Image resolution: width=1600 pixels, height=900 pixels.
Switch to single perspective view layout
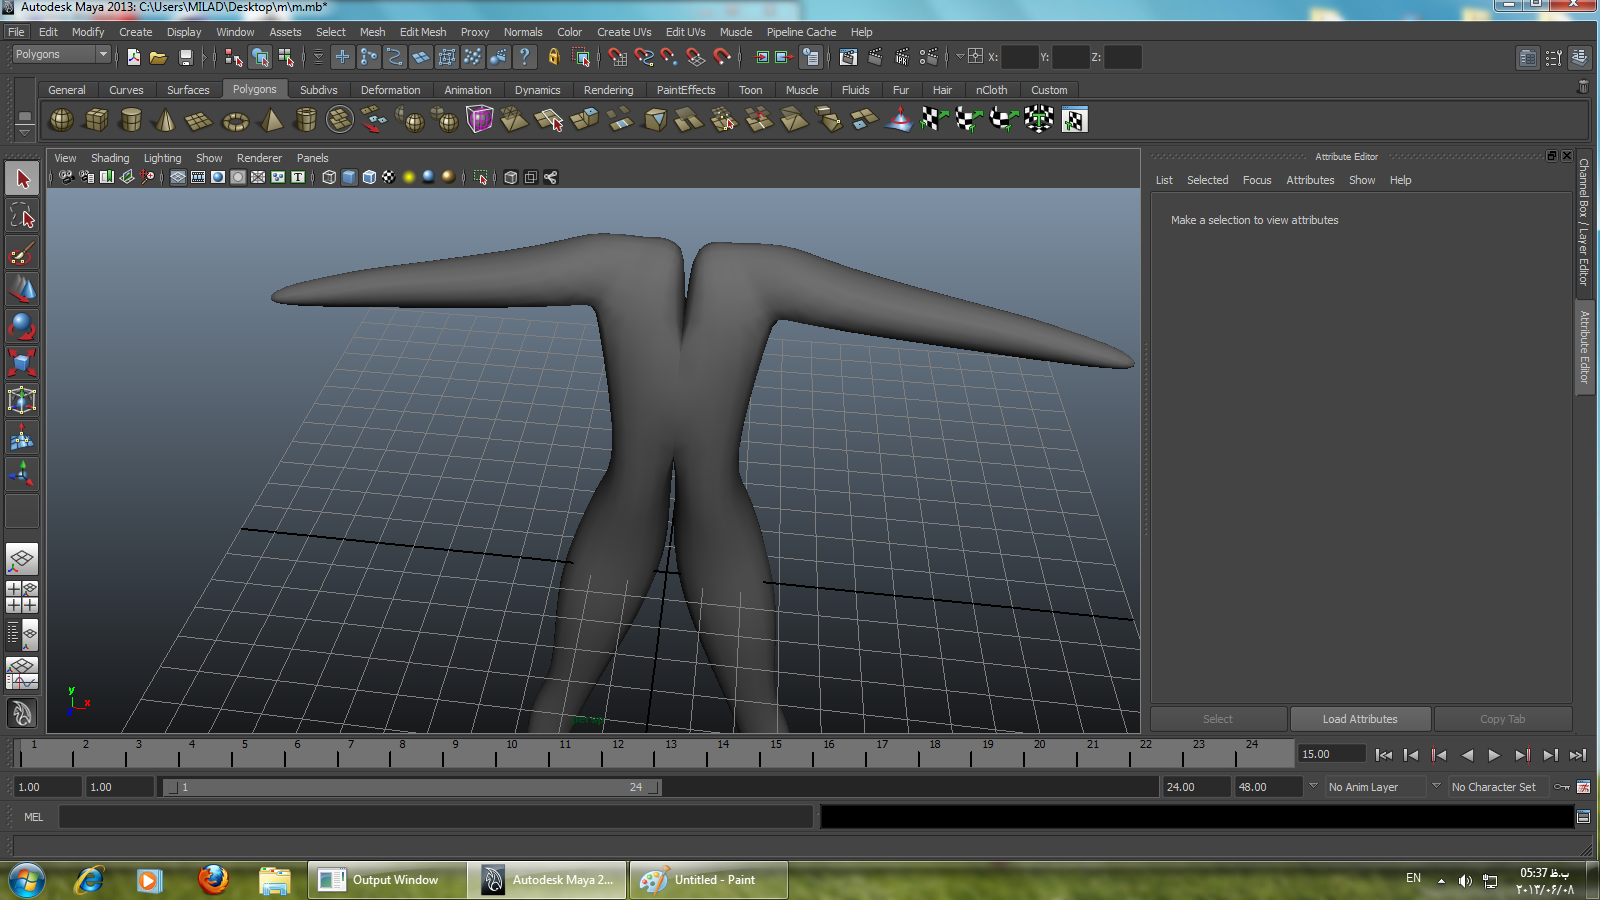(x=22, y=559)
